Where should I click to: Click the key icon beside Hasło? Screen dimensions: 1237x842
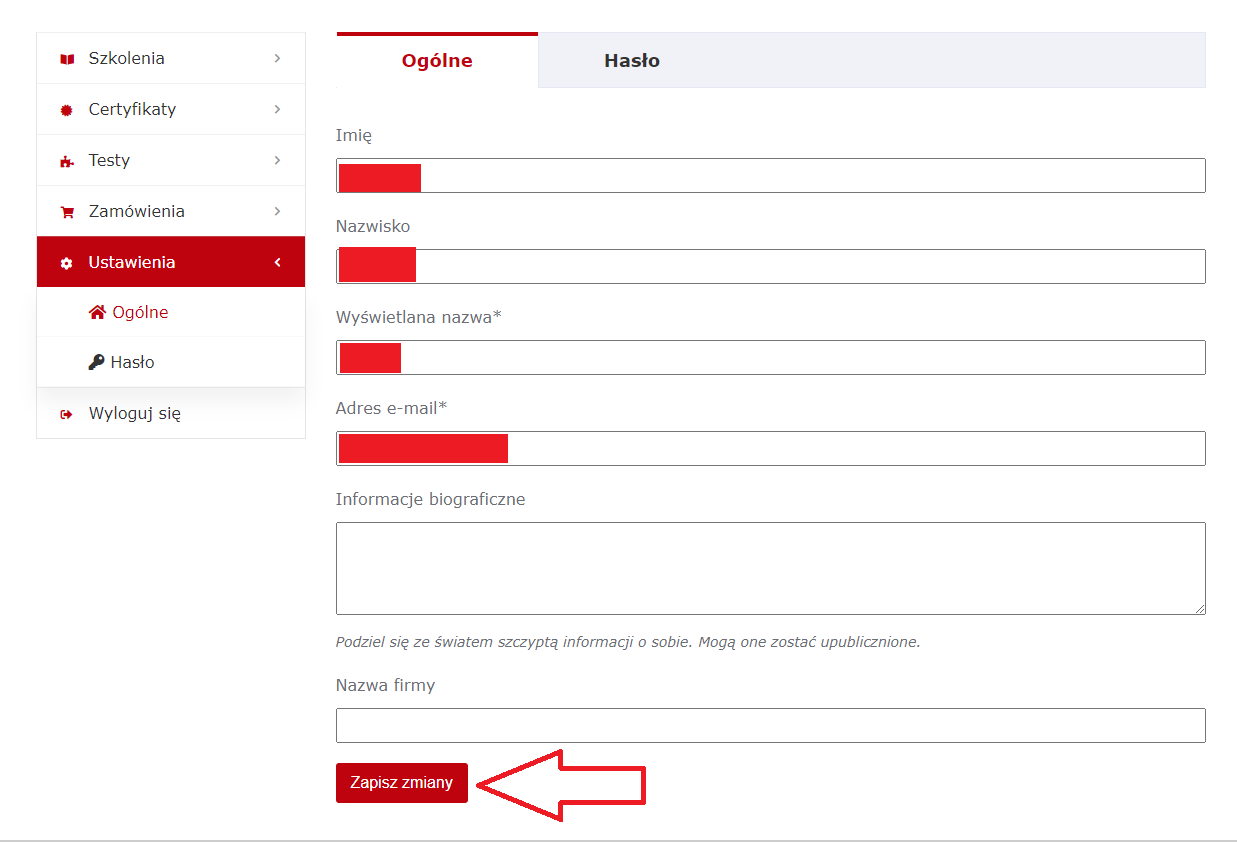pos(97,362)
